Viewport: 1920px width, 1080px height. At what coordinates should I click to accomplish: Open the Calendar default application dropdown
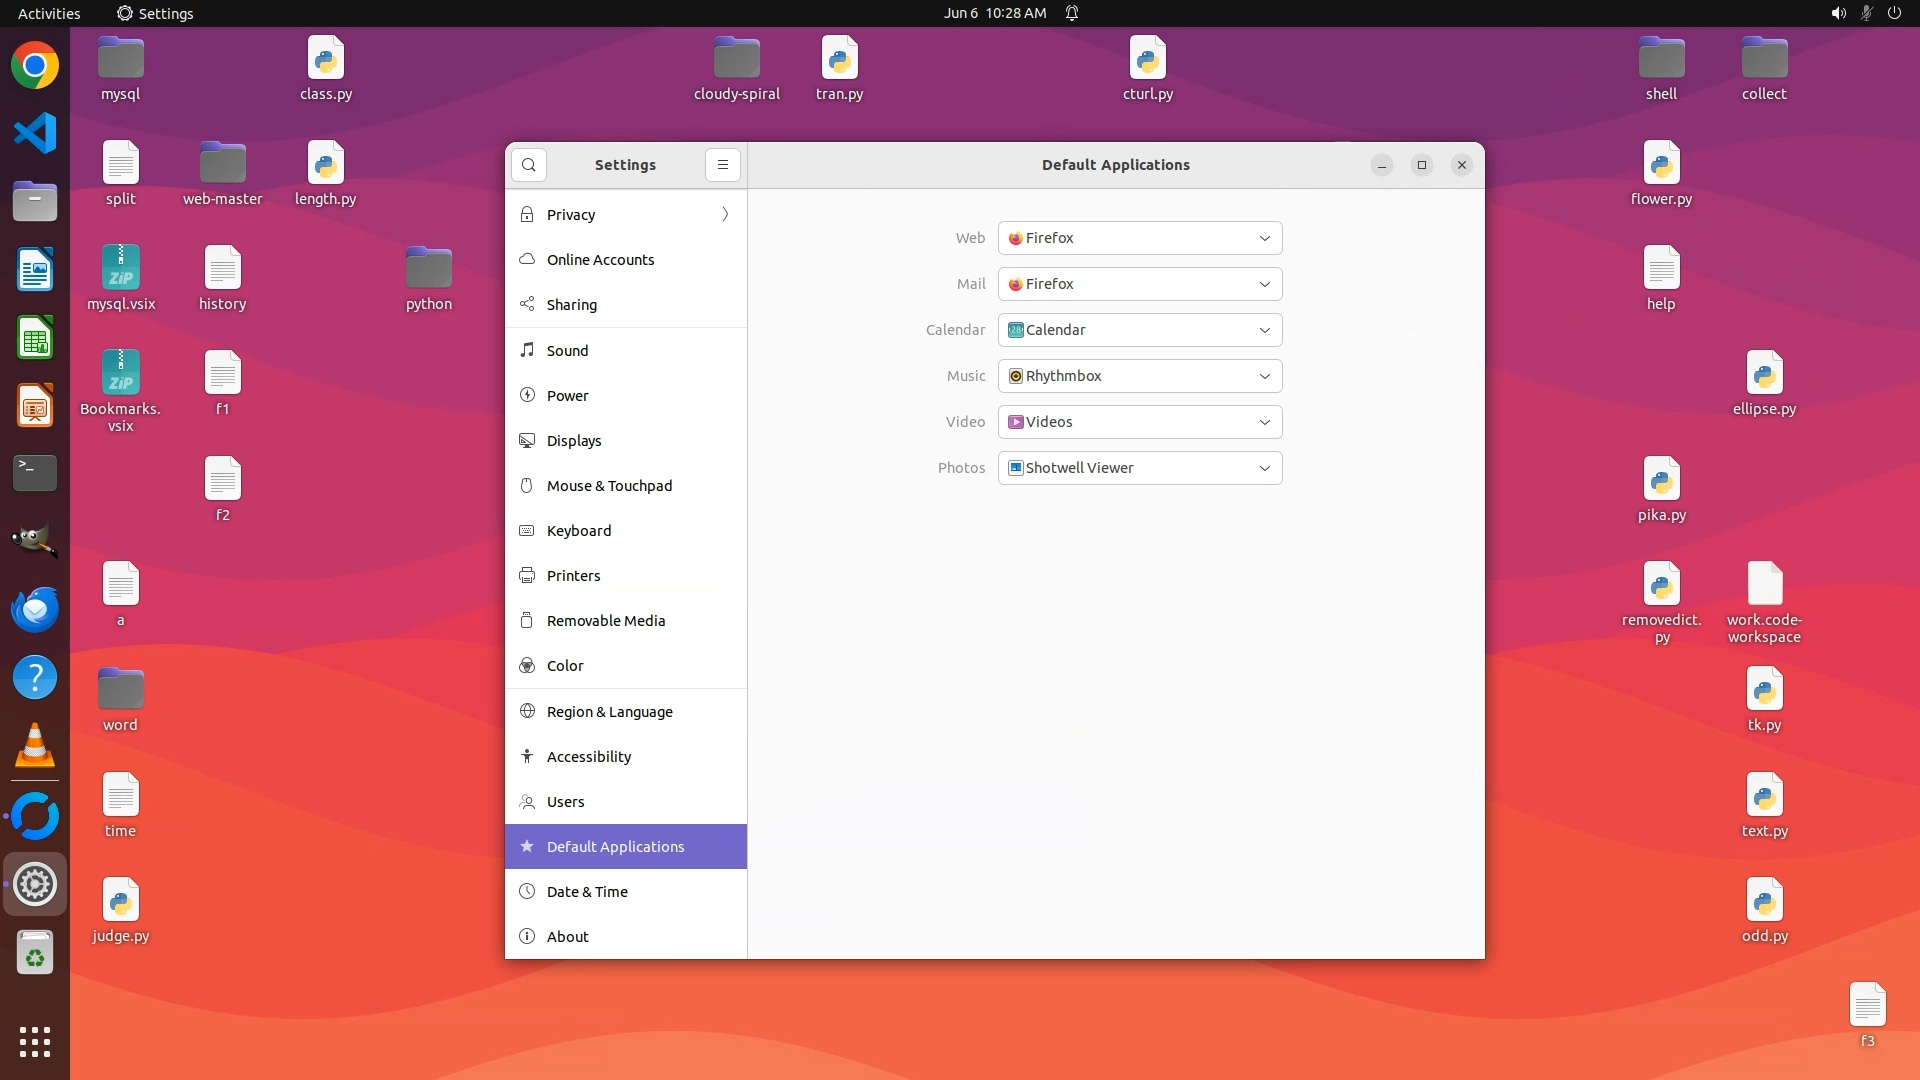[1139, 330]
